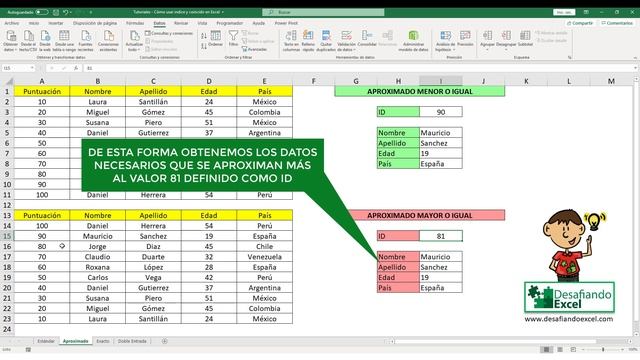The height and width of the screenshot is (360, 640).
Task: Toggle the Filtro funnel button
Action: coord(233,38)
